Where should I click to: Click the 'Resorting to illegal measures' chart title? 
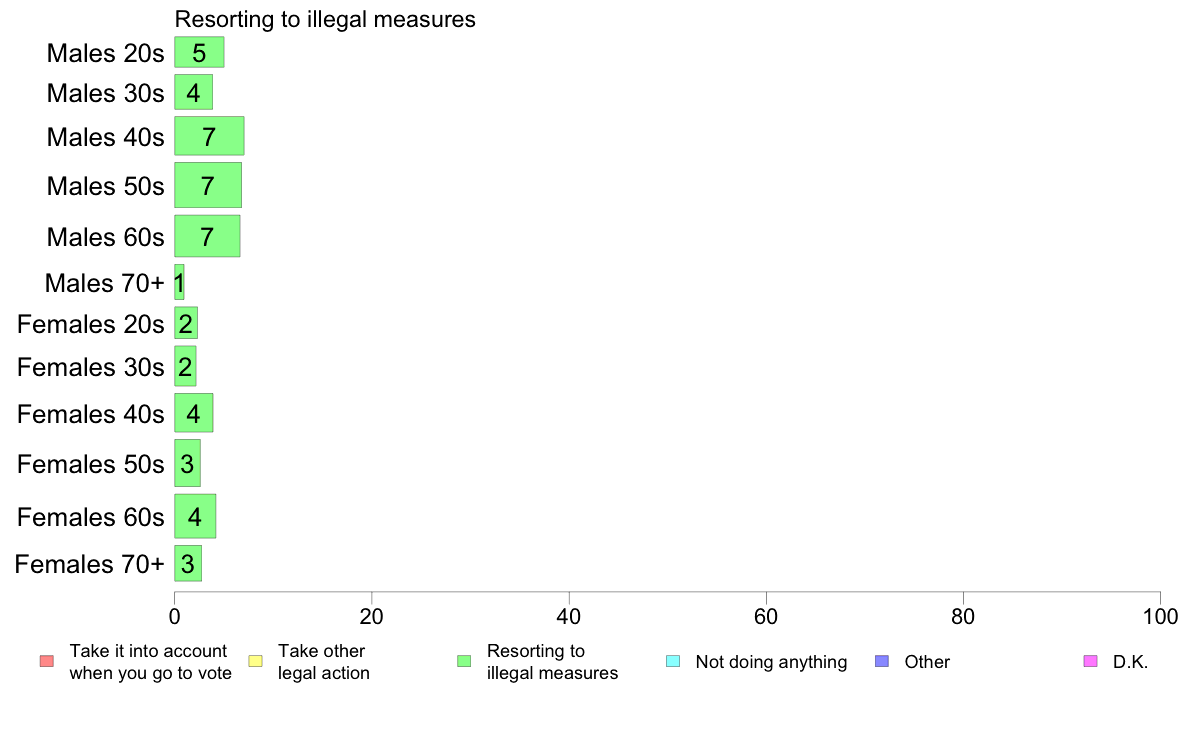(x=325, y=19)
